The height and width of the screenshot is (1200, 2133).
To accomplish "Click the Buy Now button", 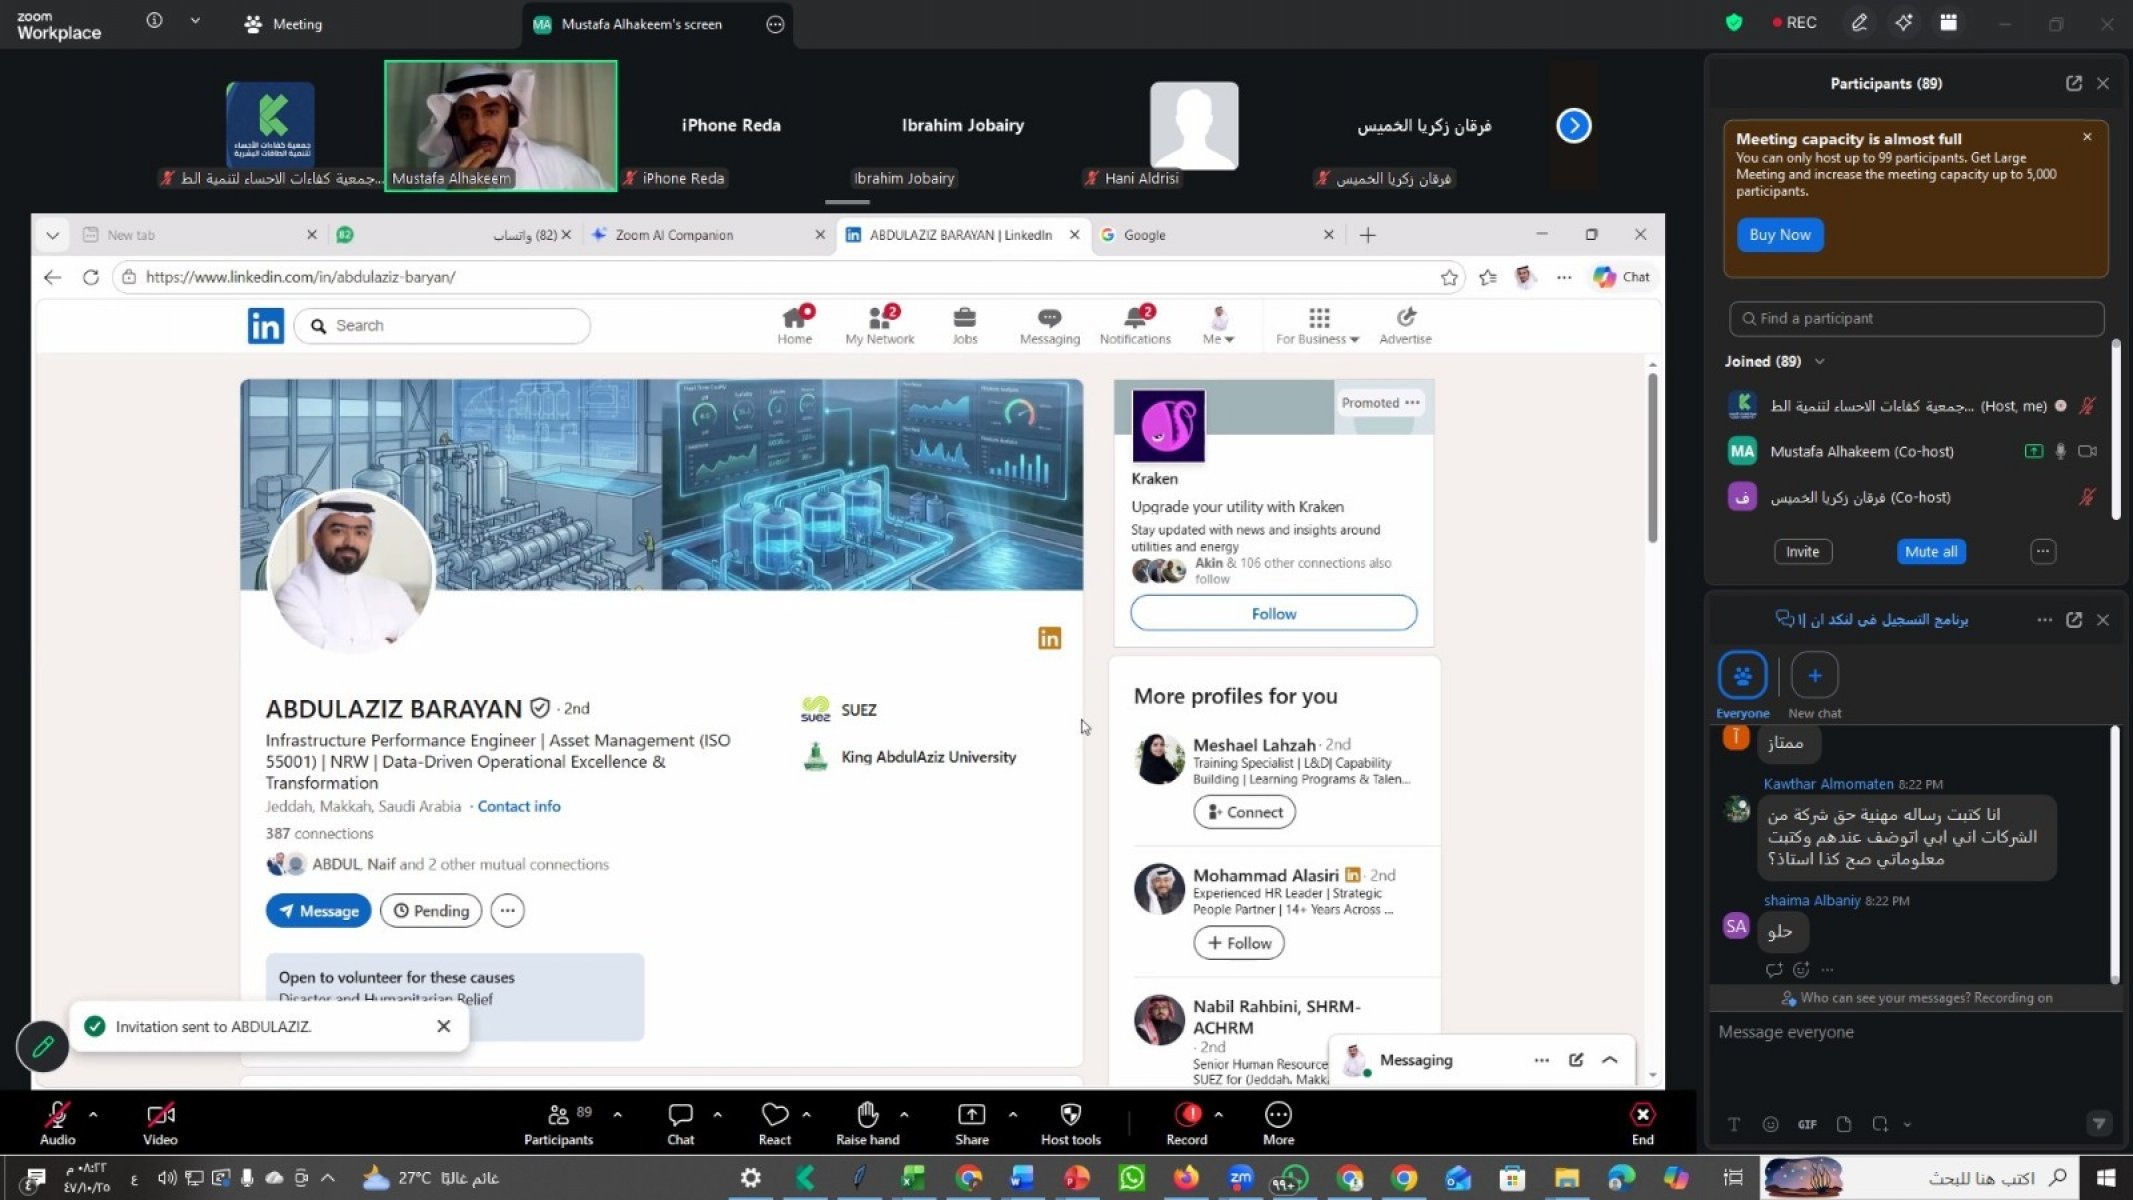I will click(1779, 235).
